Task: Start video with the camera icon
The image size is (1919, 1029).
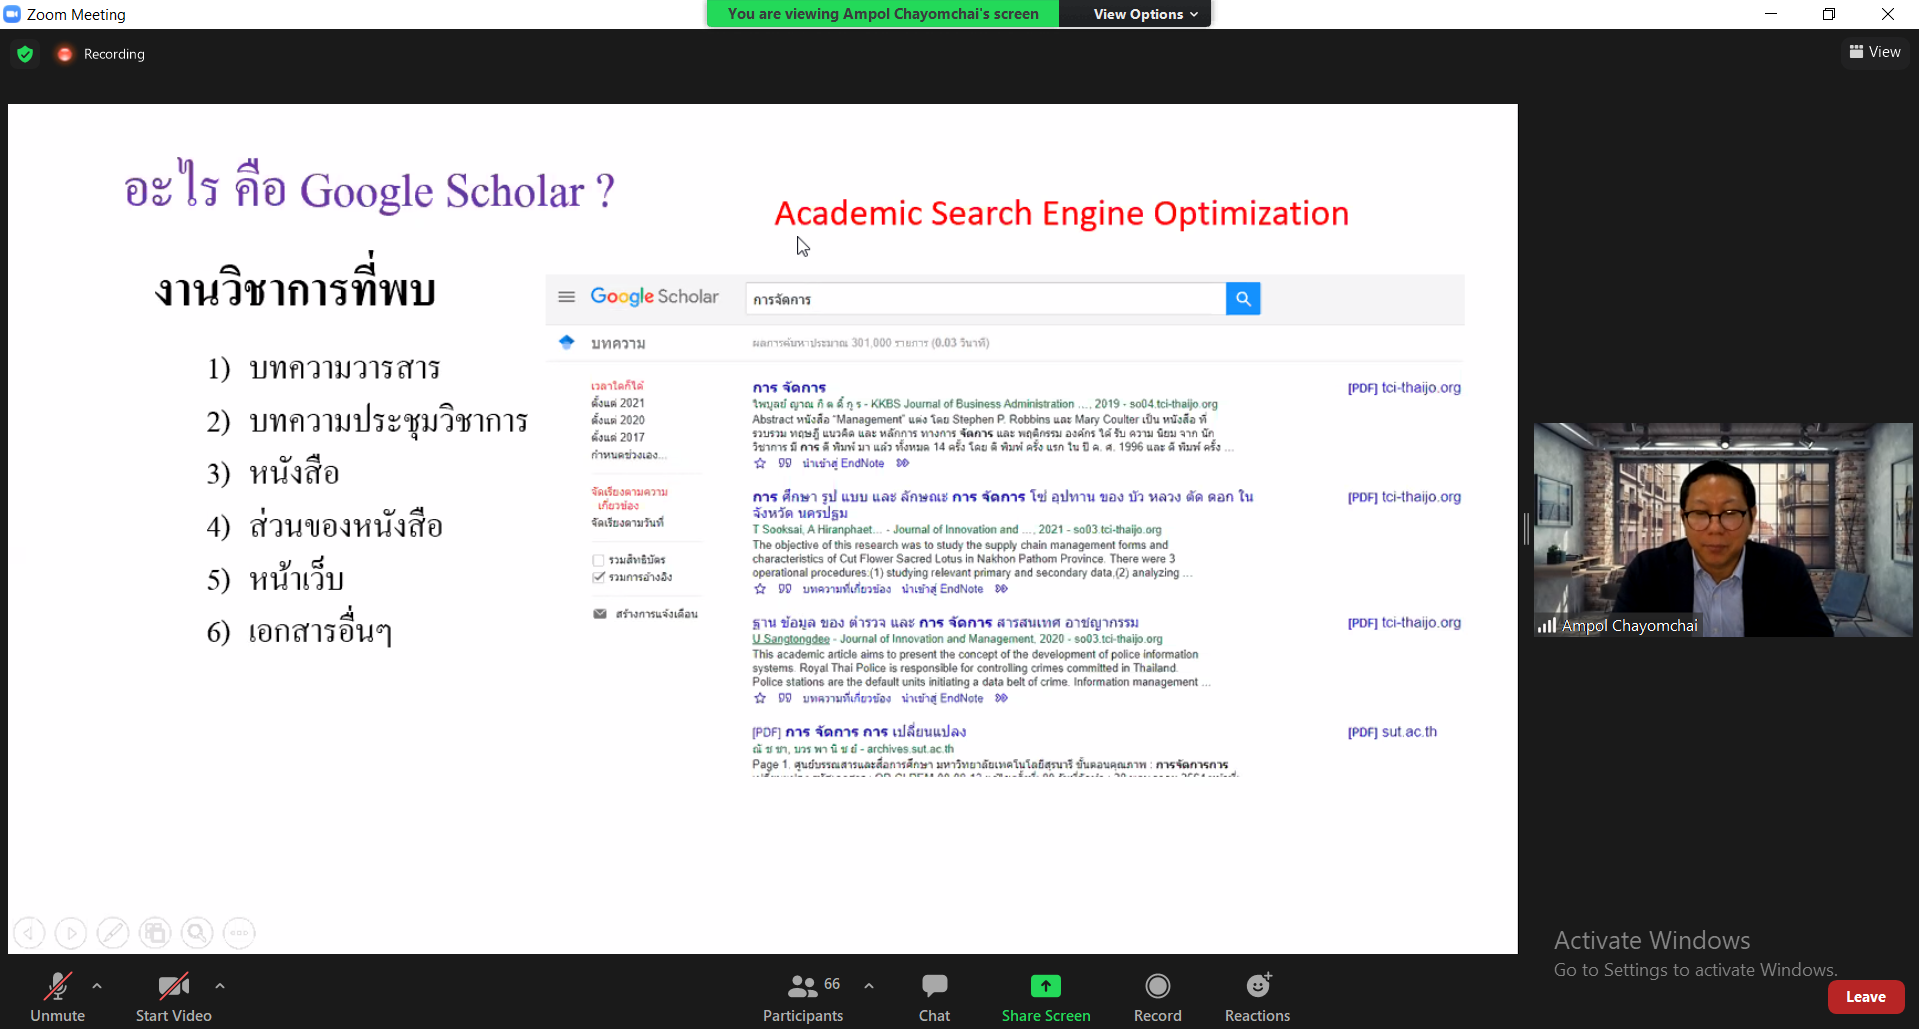Action: tap(173, 987)
